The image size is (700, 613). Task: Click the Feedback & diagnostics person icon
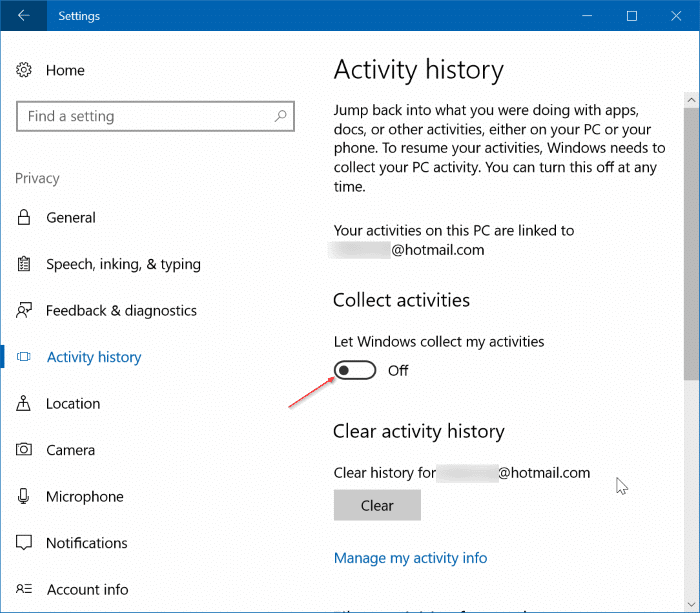point(24,310)
